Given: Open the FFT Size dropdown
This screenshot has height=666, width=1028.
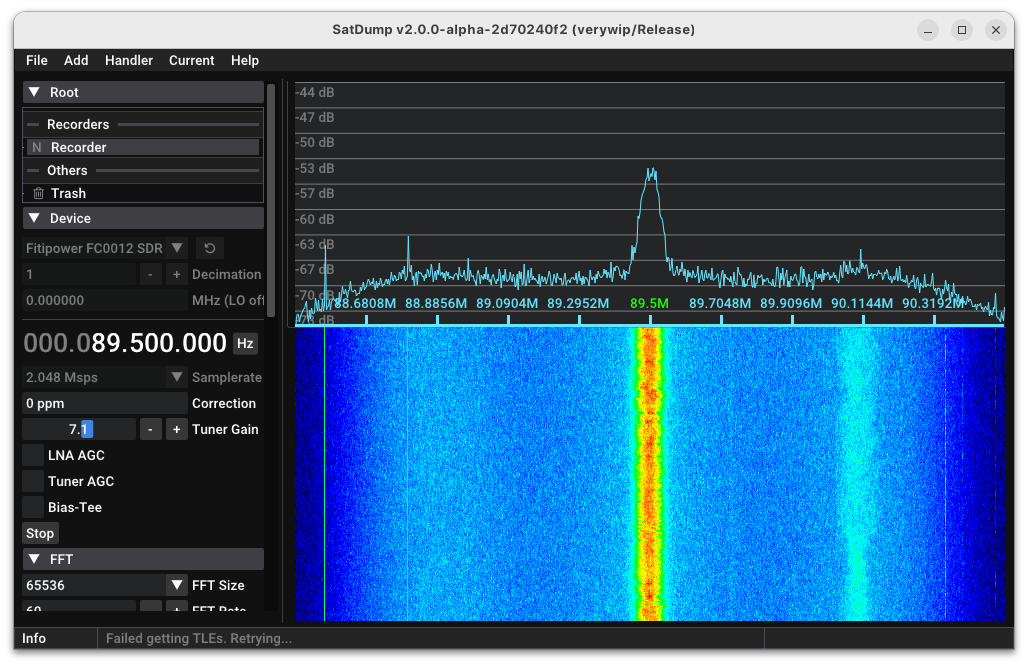Looking at the screenshot, I should point(176,585).
